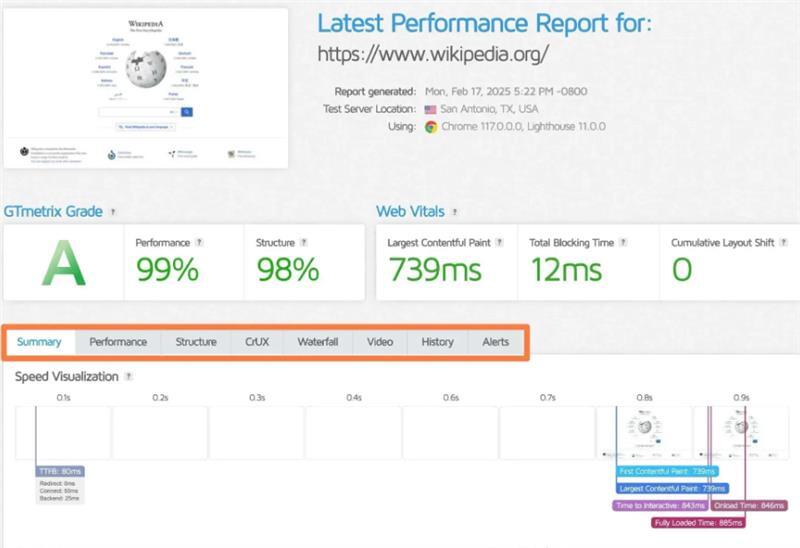Click Total Blocking Time help icon

(623, 242)
